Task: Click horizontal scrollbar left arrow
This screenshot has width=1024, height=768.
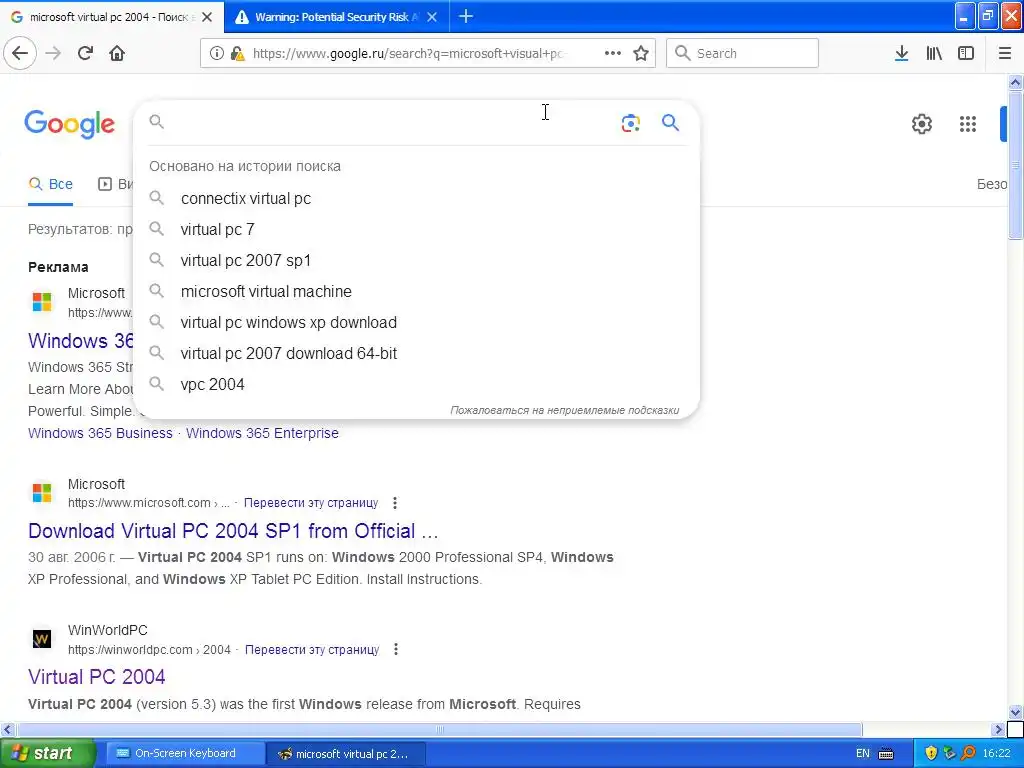Action: pyautogui.click(x=7, y=729)
